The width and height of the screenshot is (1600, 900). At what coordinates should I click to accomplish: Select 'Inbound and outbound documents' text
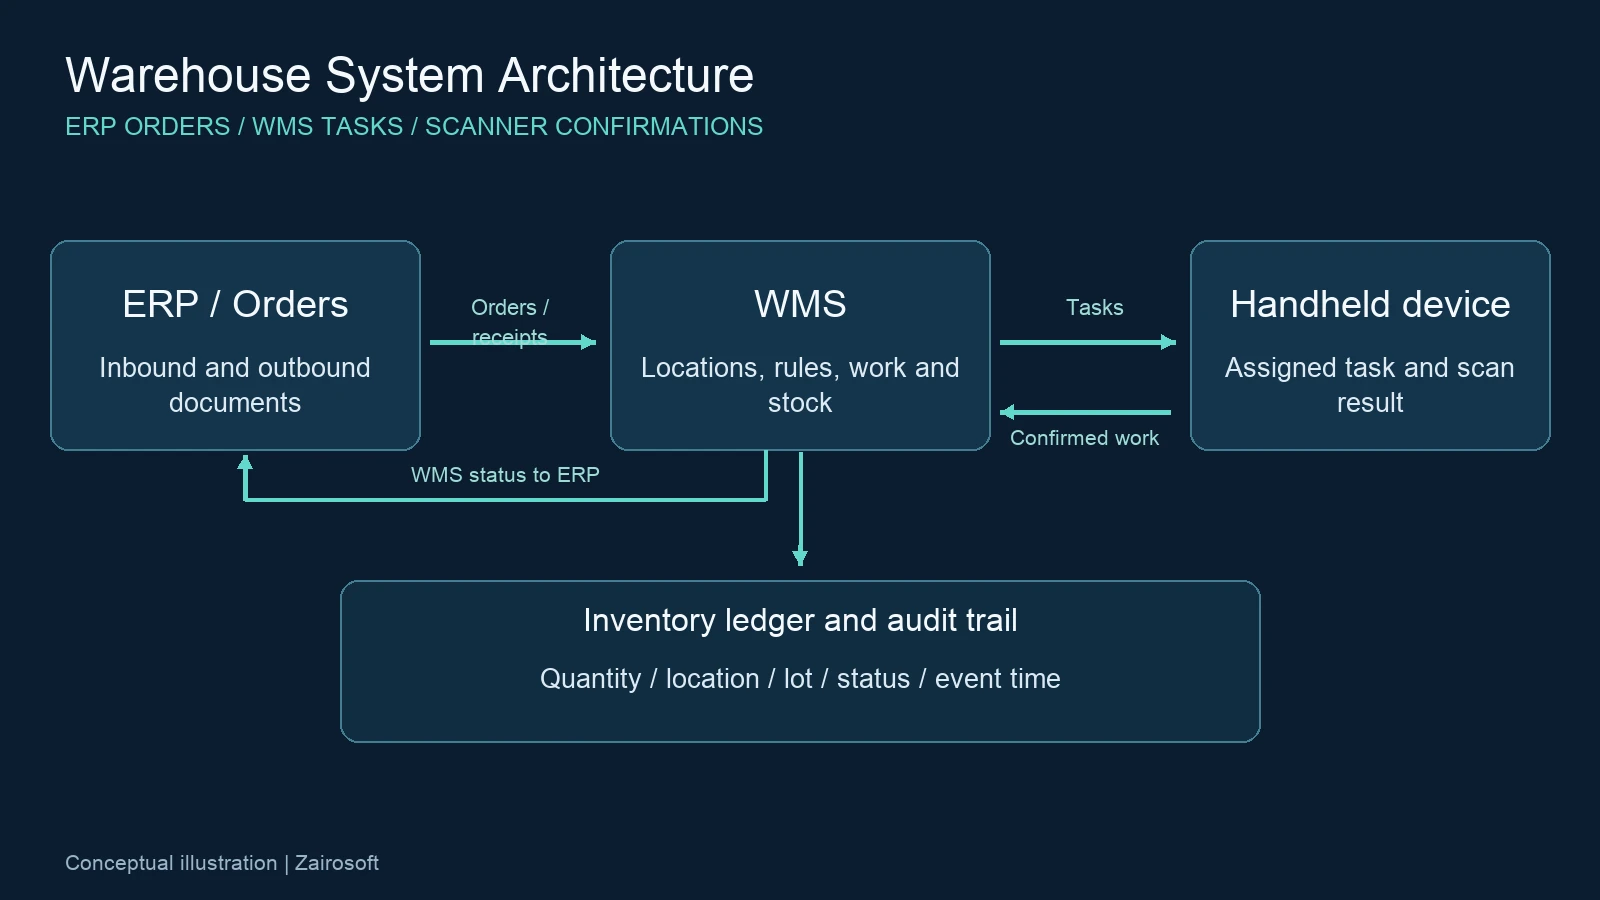pos(235,385)
